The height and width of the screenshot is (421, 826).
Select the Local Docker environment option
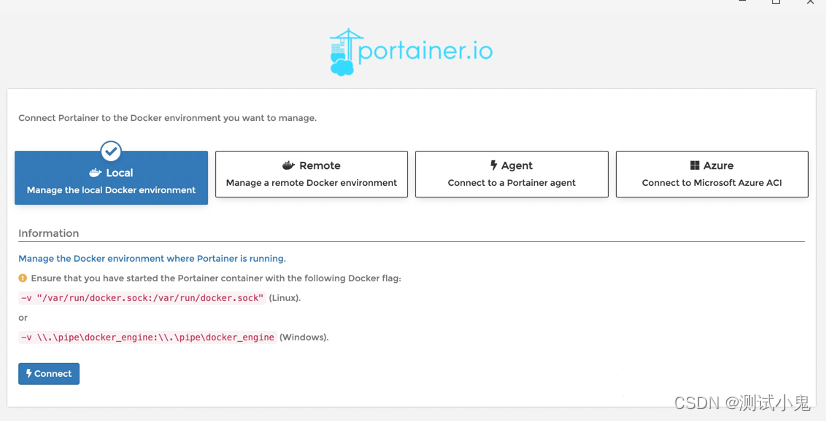point(111,178)
